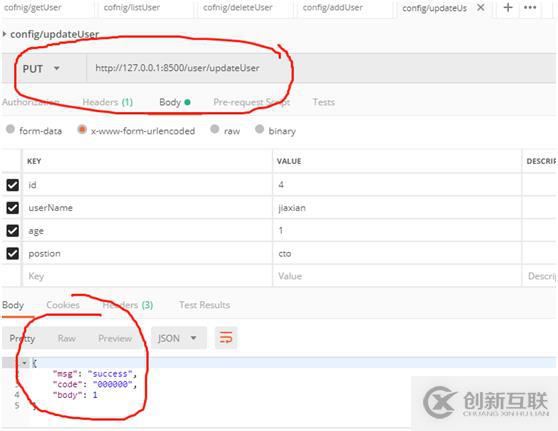Screen dimensions: 558x431
Task: Open the tab options ellipsis menu
Action: pyautogui.click(x=530, y=7)
